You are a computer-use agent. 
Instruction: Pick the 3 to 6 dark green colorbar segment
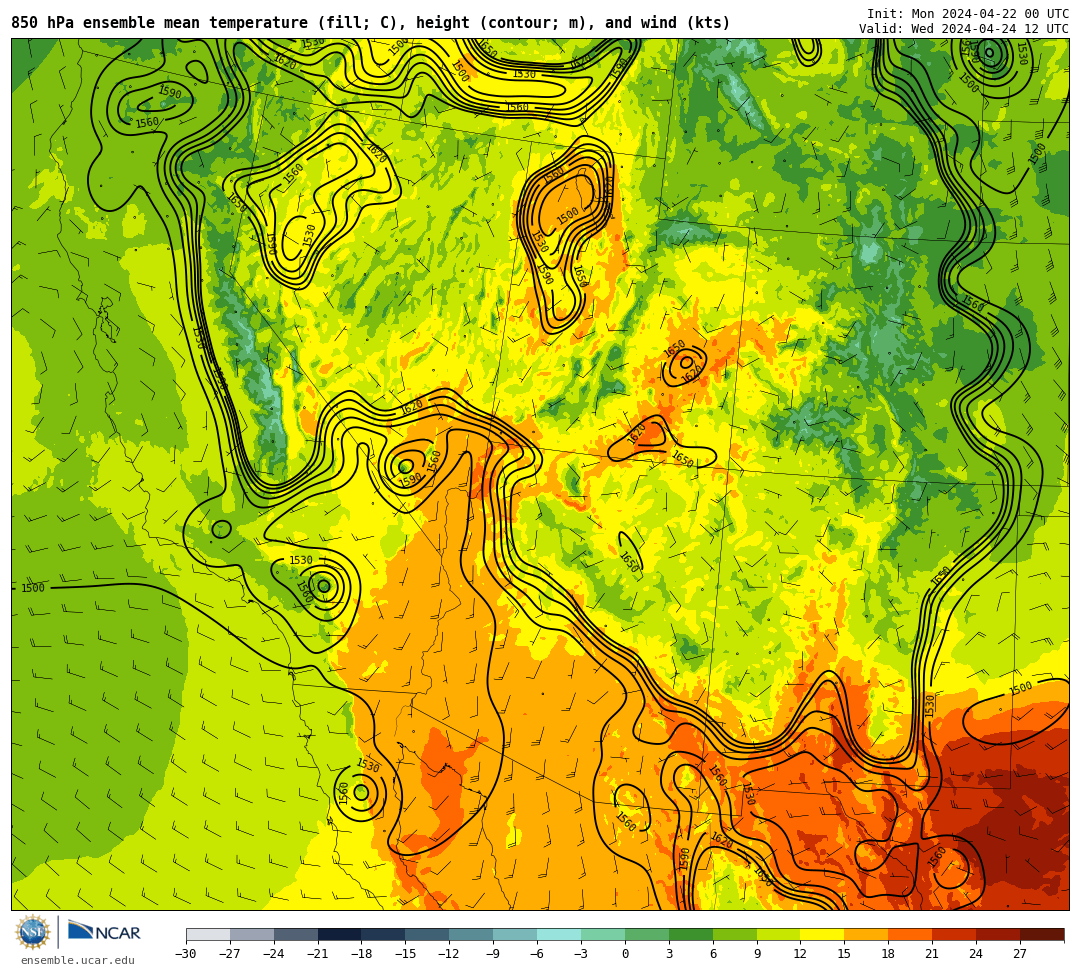(691, 934)
